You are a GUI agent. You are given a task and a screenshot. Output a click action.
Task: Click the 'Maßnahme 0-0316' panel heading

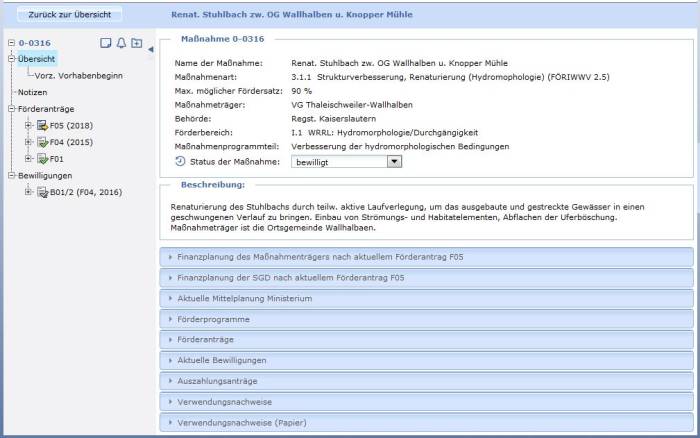[222, 39]
